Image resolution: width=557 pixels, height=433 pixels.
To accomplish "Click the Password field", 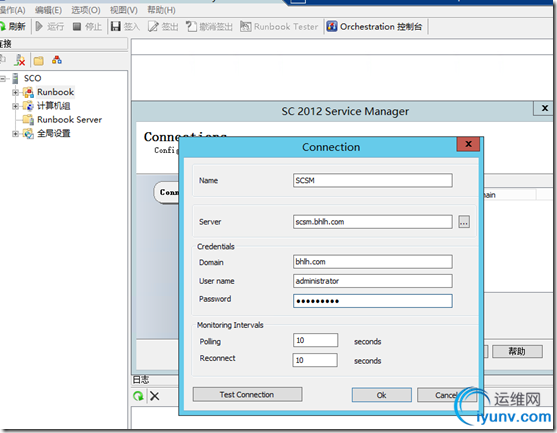I will point(373,301).
